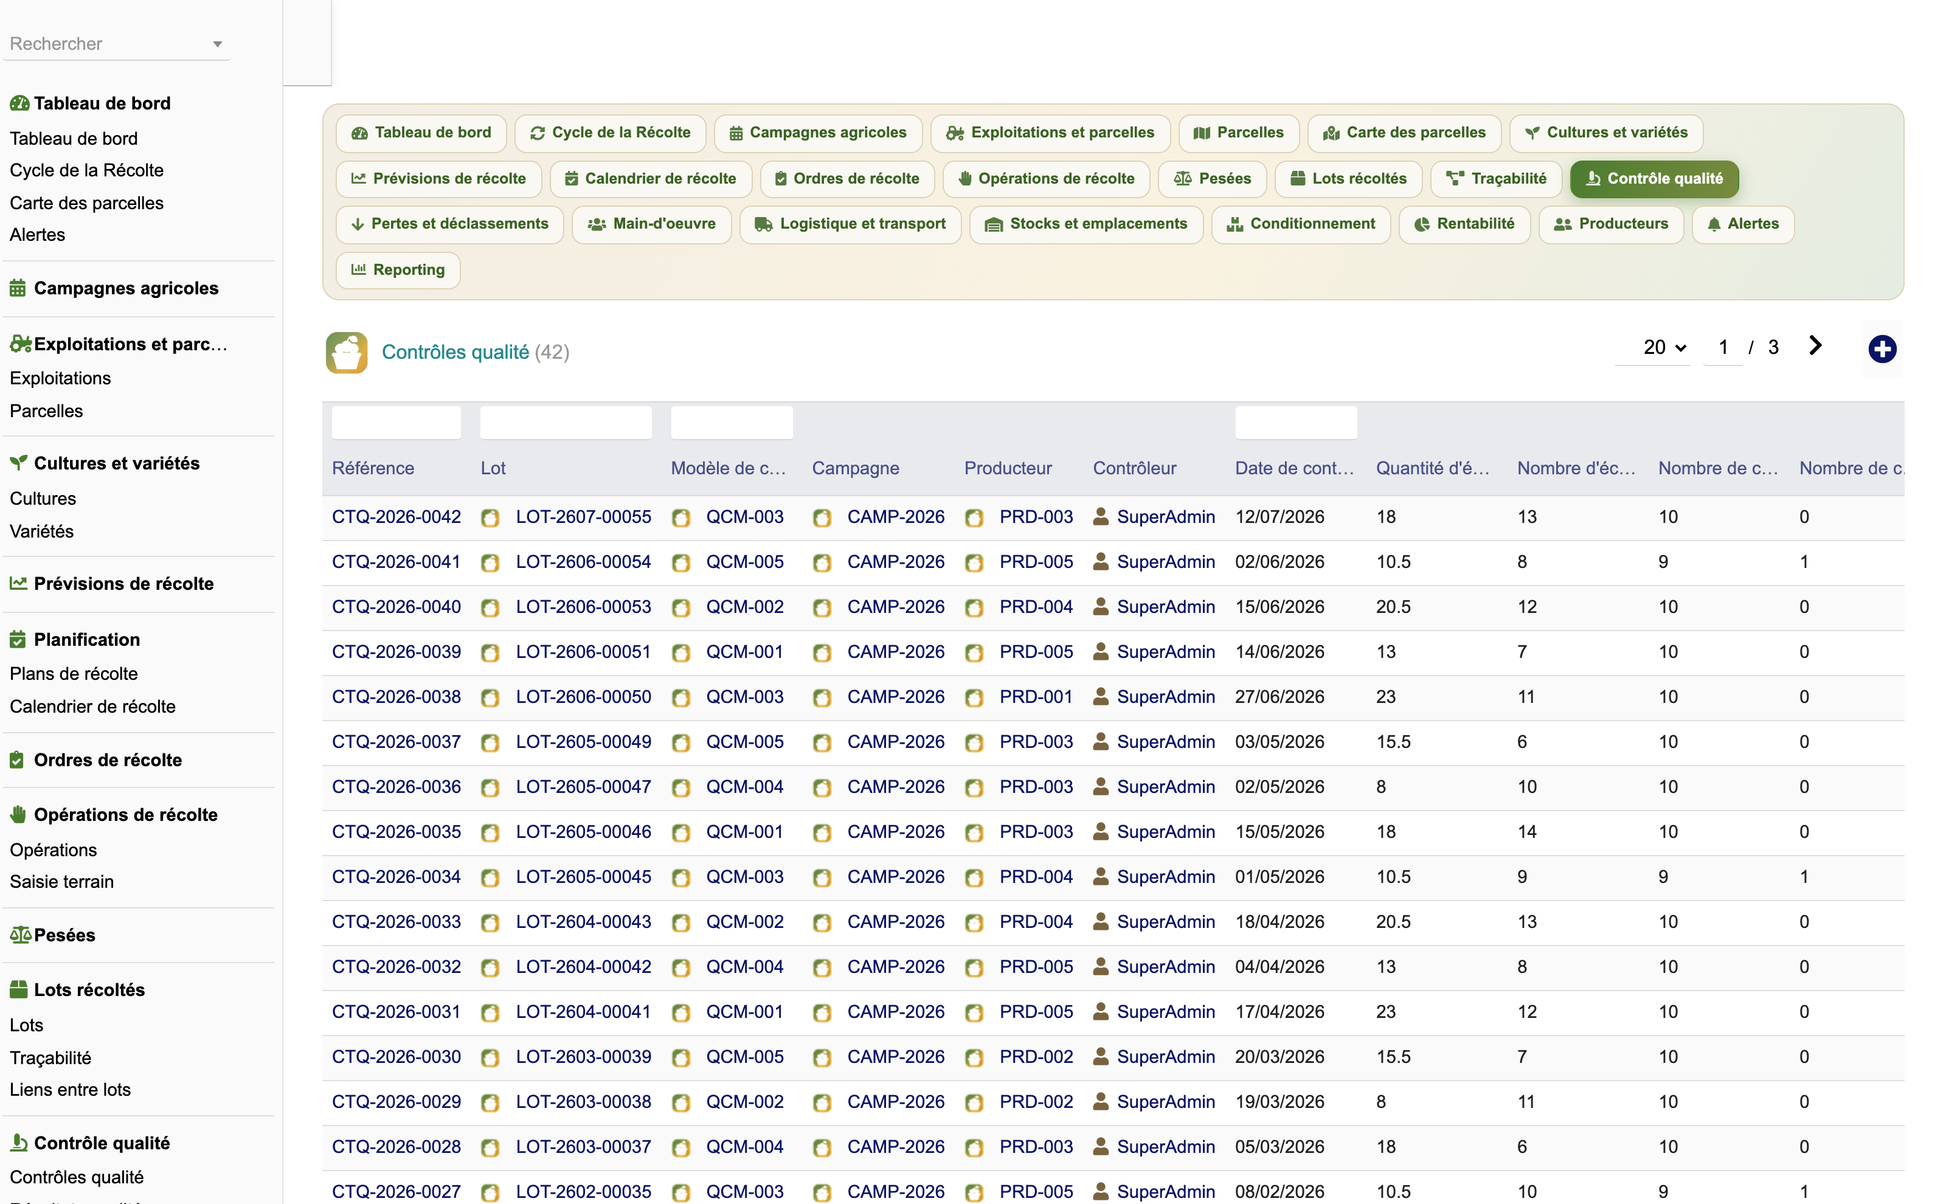
Task: Click the Modèle de contrôle filter field
Action: tap(732, 422)
